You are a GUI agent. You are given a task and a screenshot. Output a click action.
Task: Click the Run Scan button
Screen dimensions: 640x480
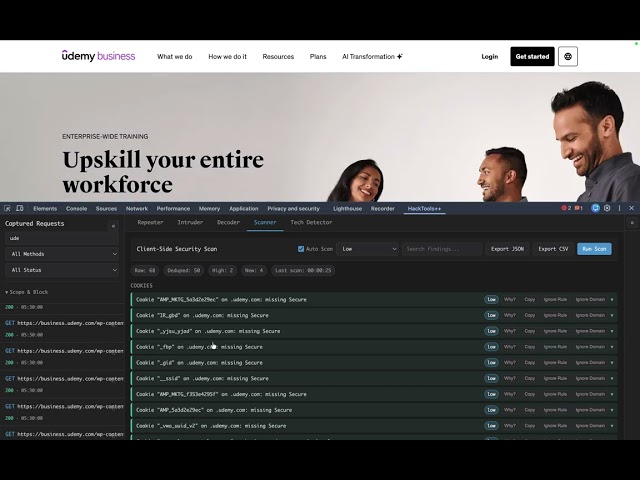[x=594, y=249]
